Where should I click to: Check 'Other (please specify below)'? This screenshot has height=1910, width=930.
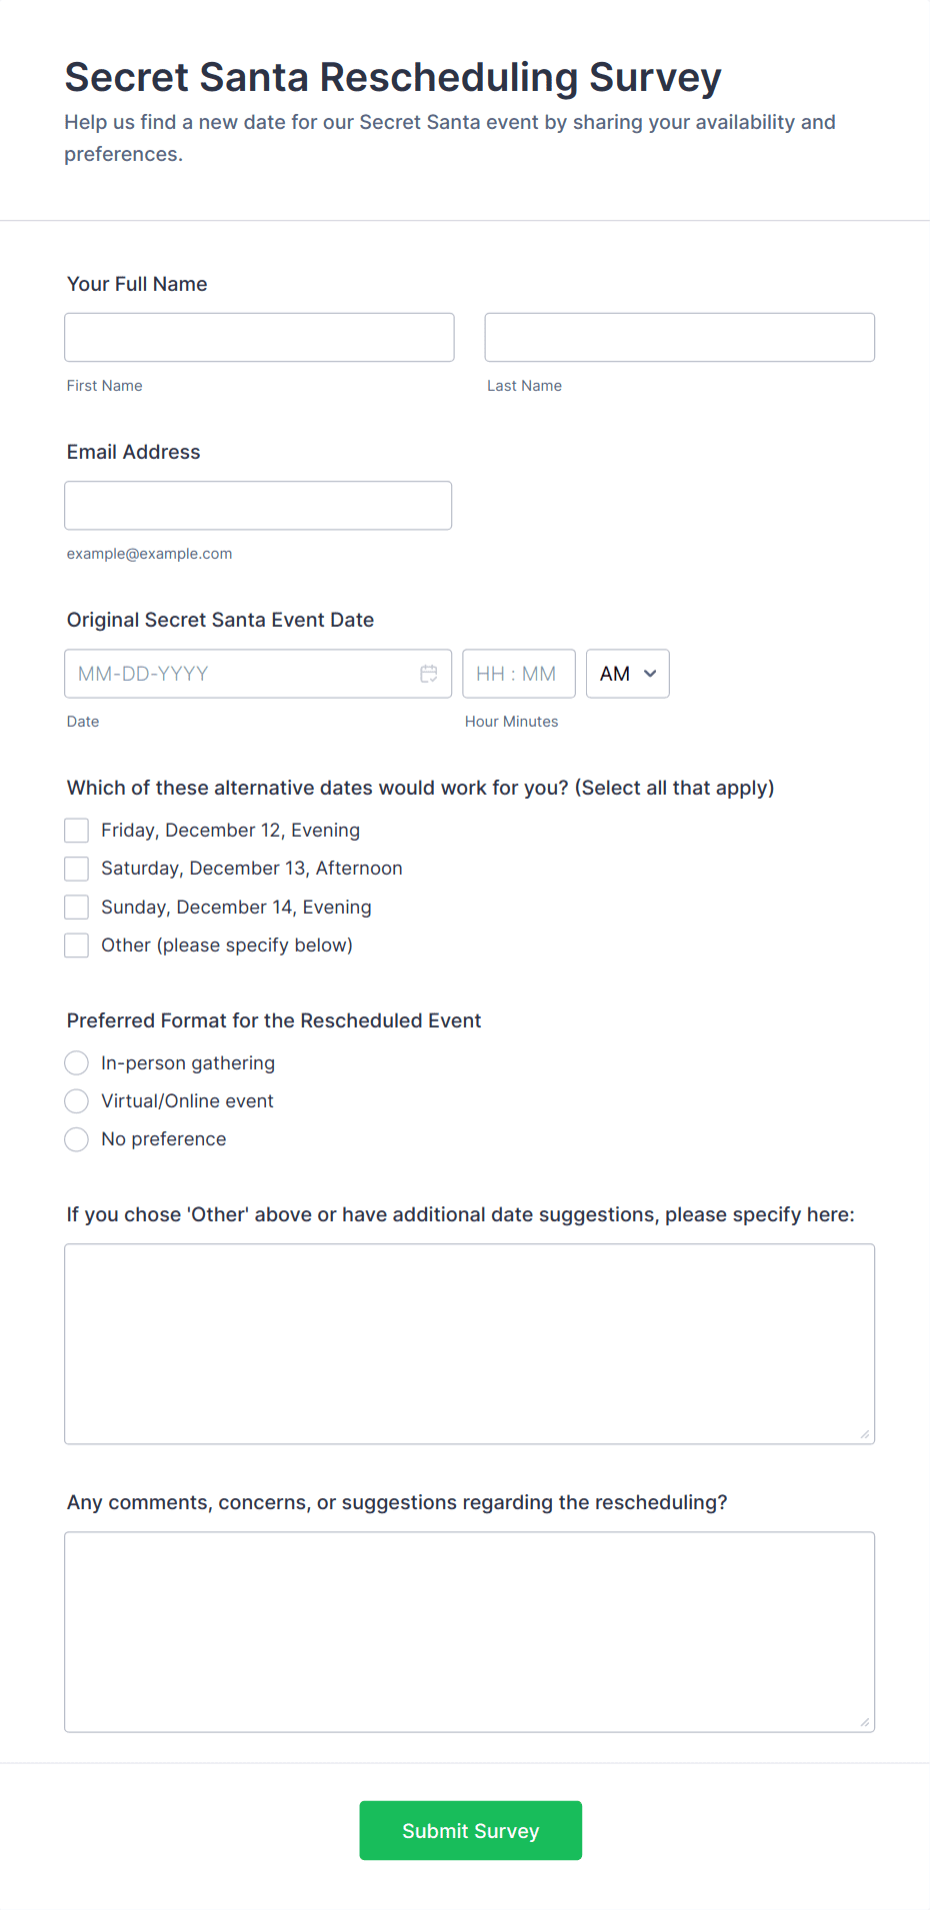[x=76, y=945]
